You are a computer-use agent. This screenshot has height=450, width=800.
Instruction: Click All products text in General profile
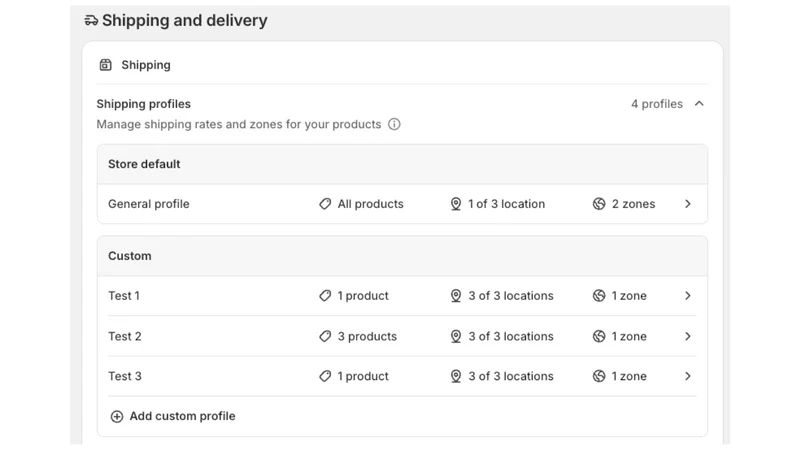(x=370, y=204)
